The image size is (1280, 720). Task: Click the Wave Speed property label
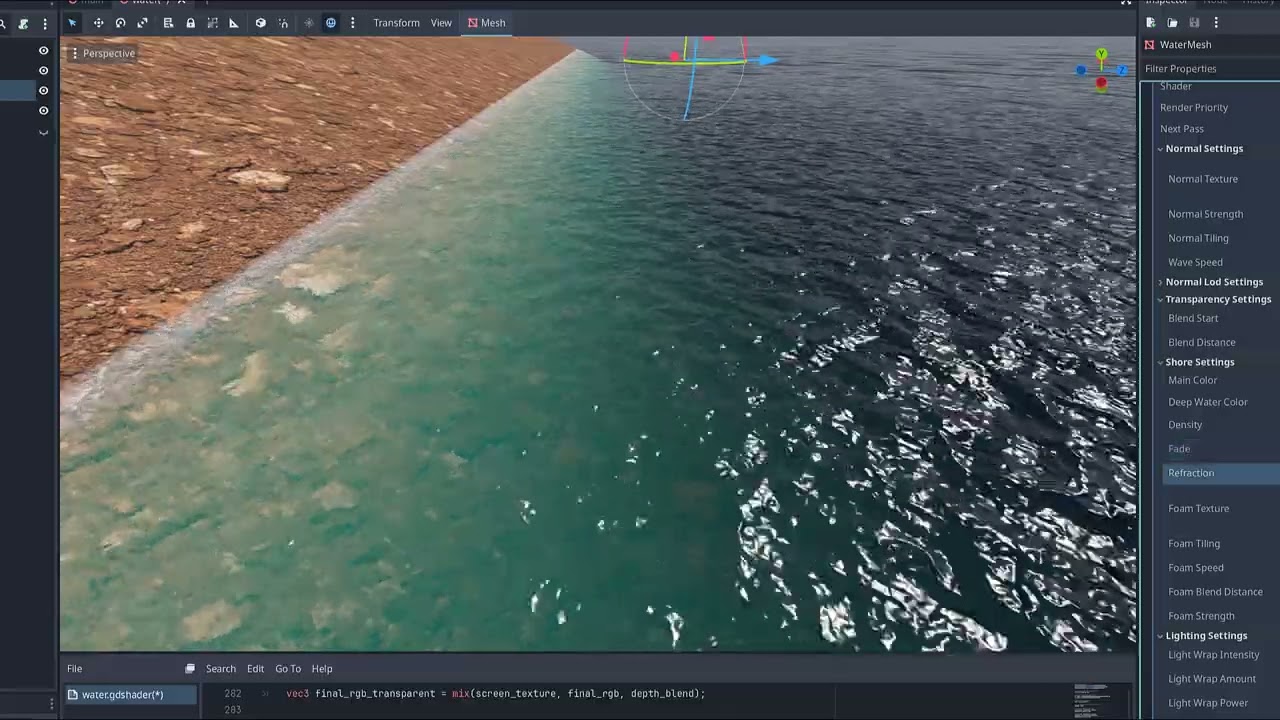[x=1195, y=262]
